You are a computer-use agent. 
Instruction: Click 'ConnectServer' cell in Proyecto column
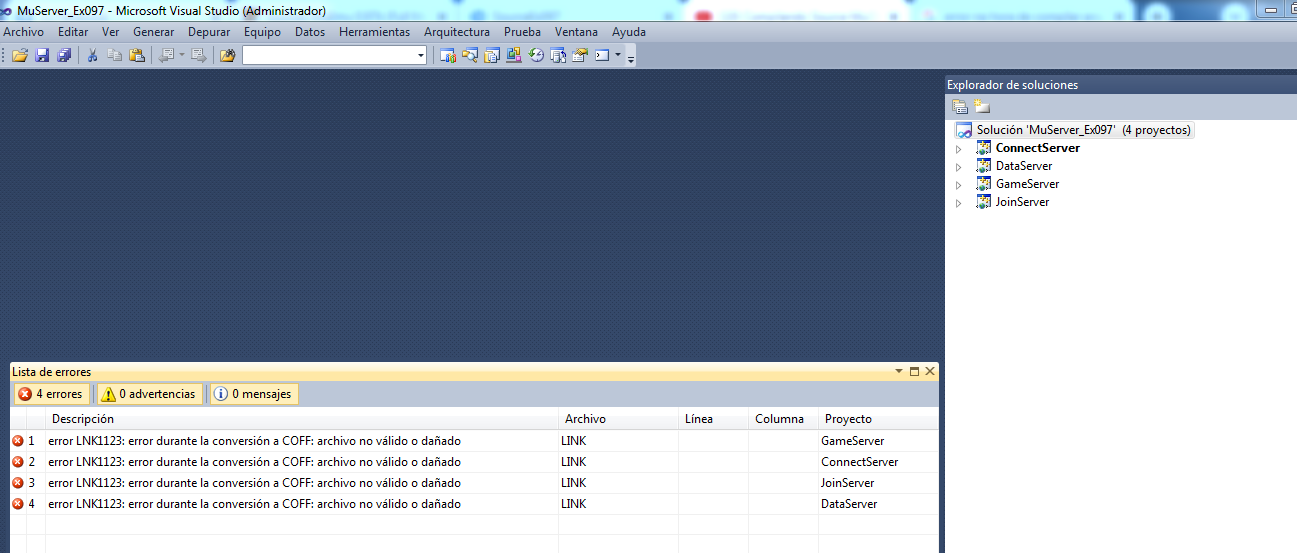pyautogui.click(x=860, y=462)
